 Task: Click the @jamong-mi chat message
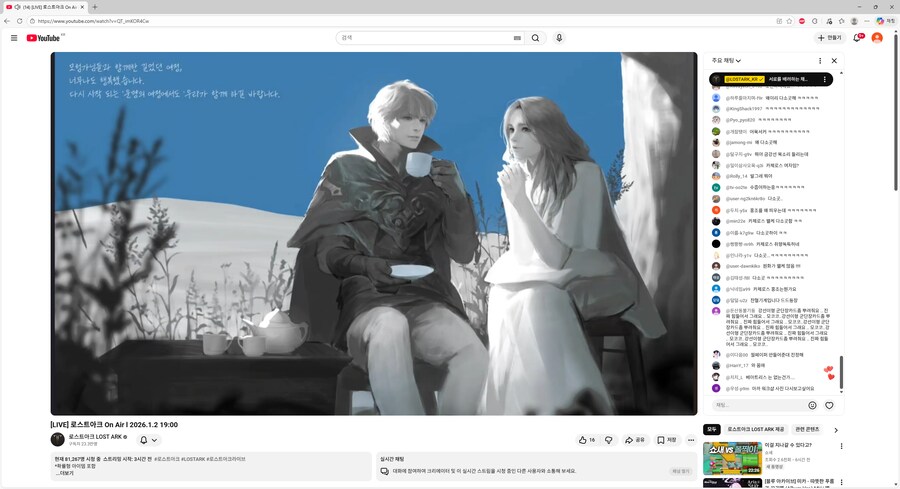[x=751, y=142]
